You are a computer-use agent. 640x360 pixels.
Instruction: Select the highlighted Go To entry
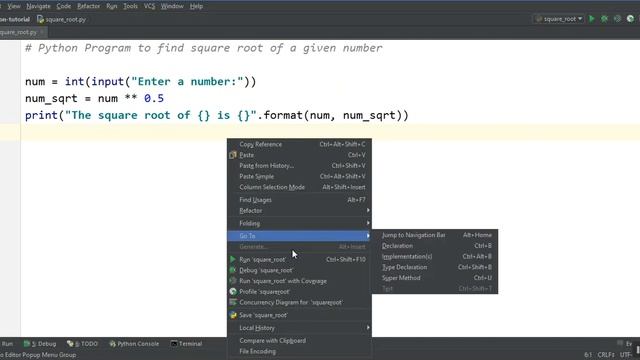coord(299,236)
